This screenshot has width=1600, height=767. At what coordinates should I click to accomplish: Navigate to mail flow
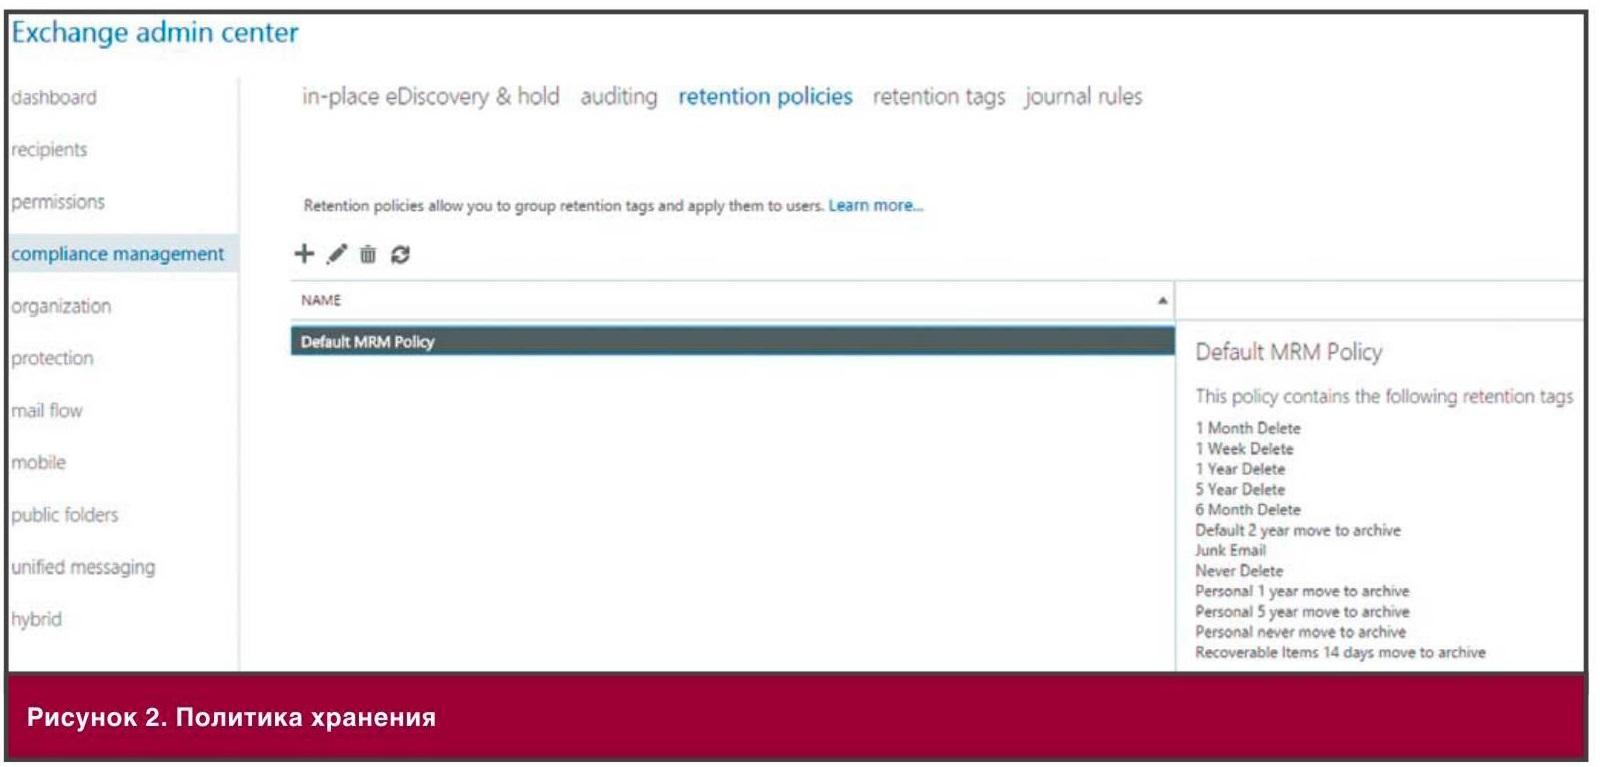[47, 410]
